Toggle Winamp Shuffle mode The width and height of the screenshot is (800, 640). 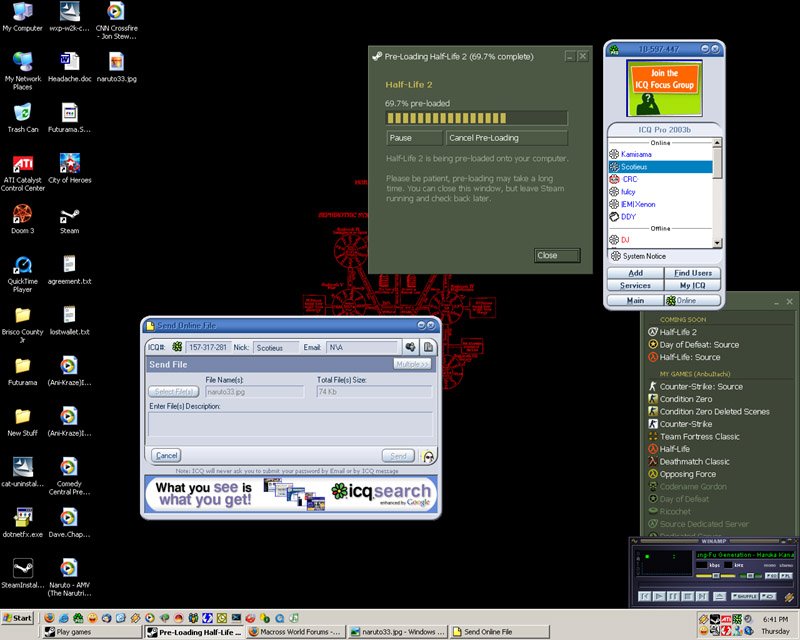pos(744,596)
